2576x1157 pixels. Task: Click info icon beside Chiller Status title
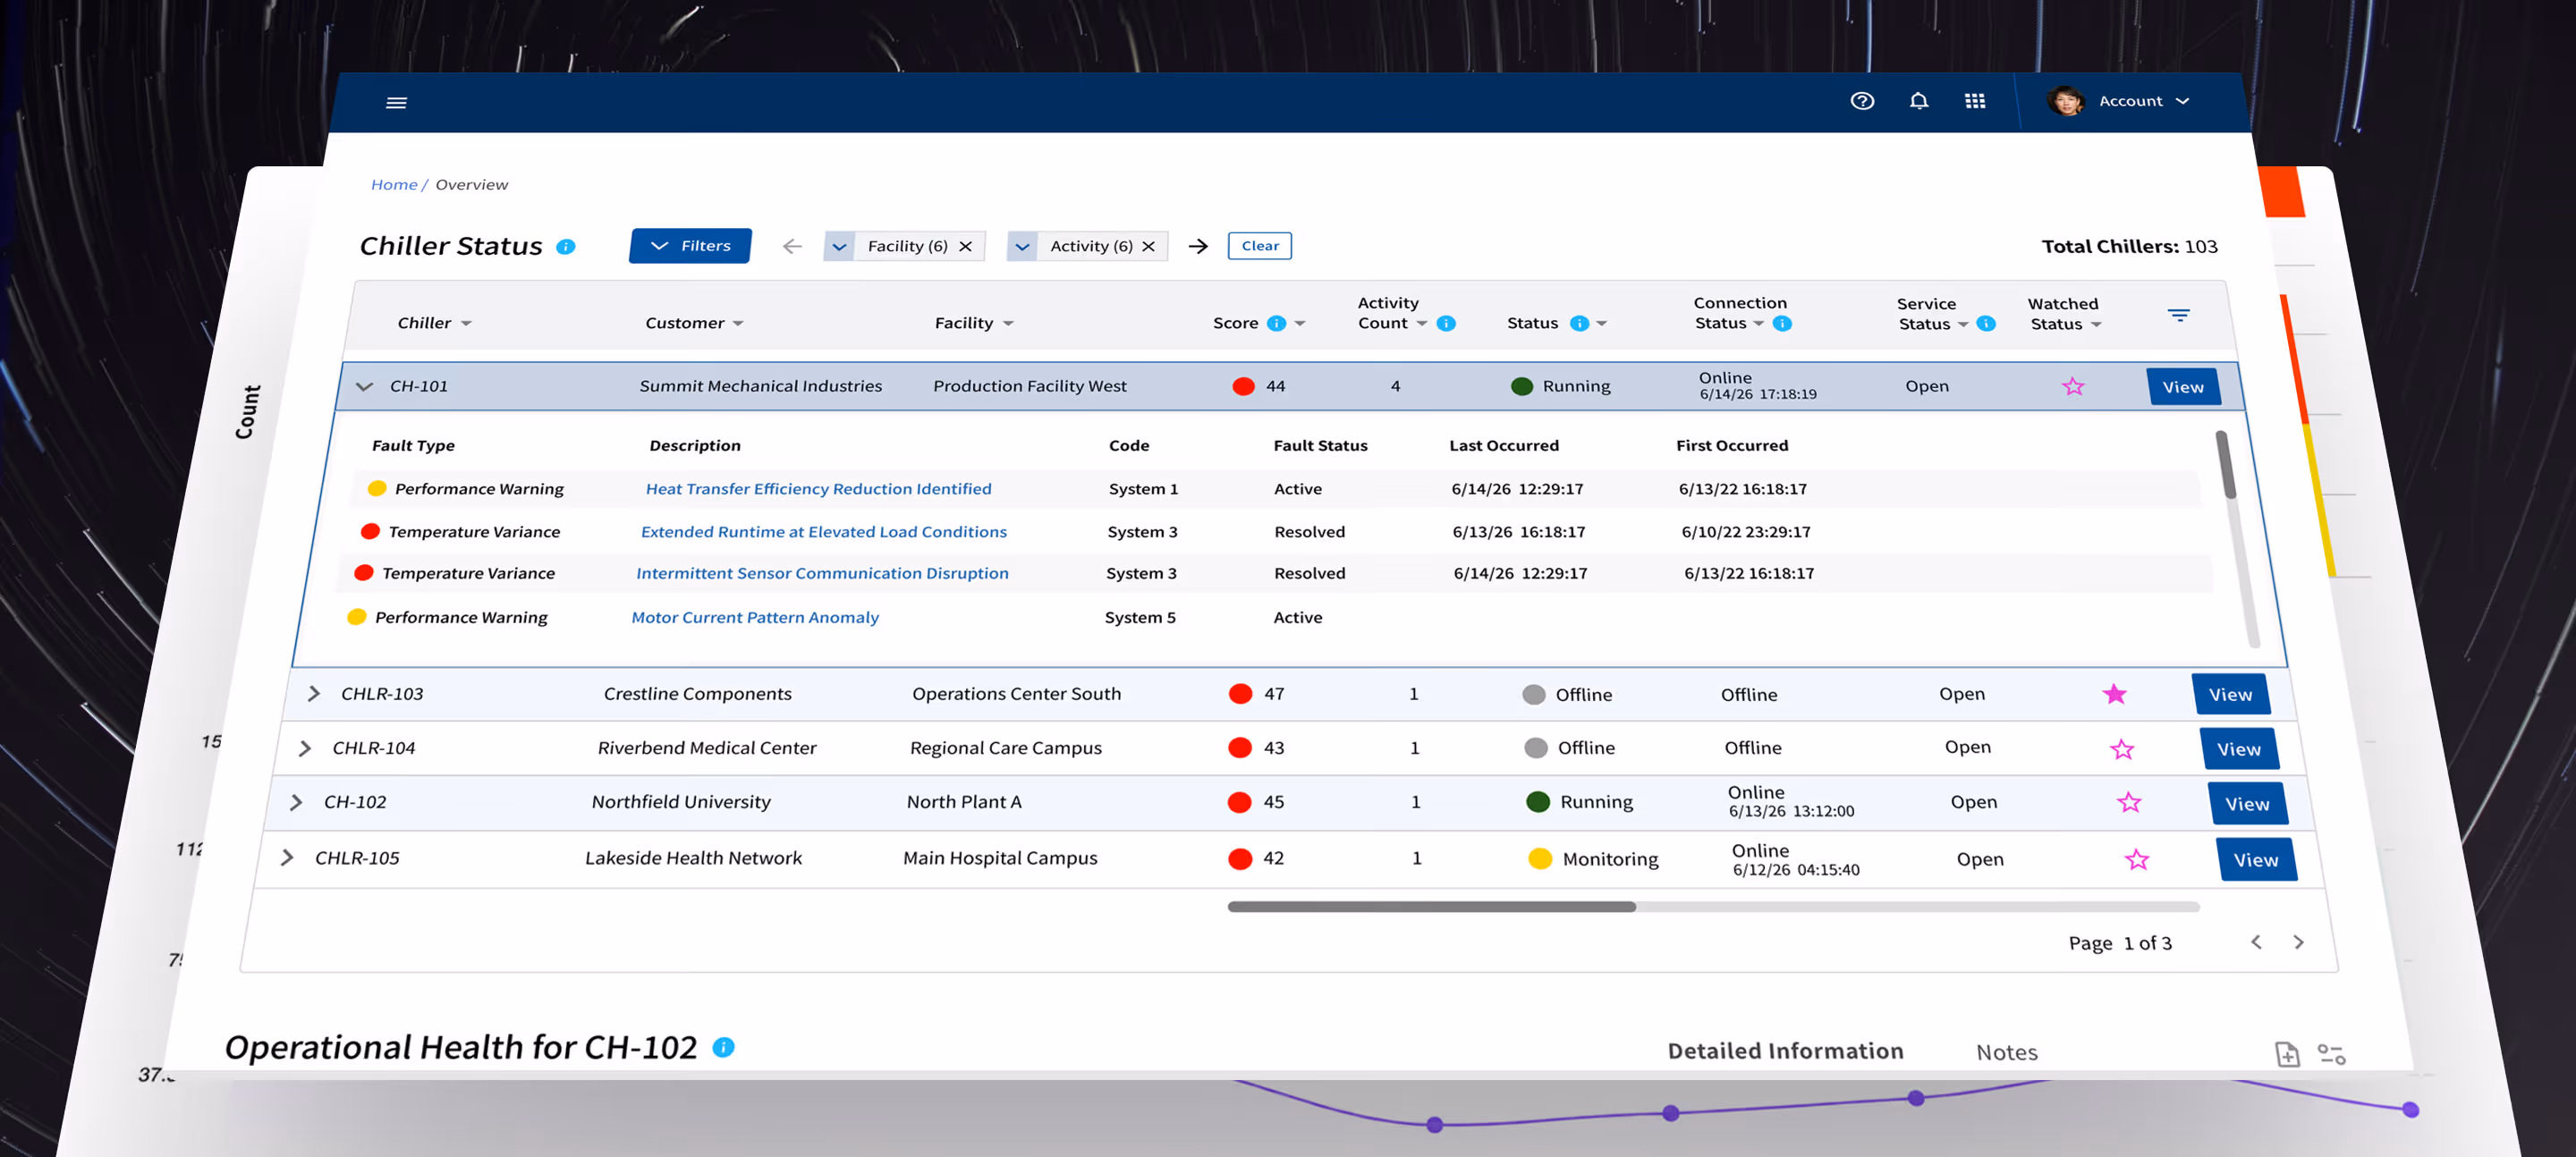point(566,246)
